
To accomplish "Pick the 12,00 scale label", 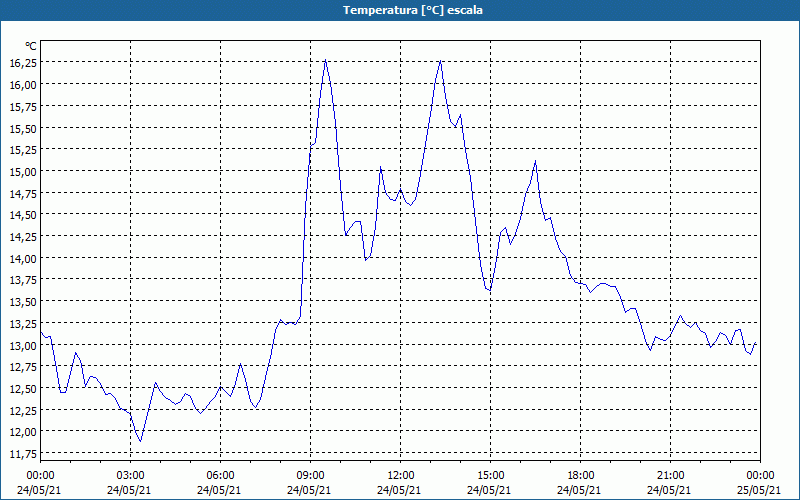I will coord(23,432).
